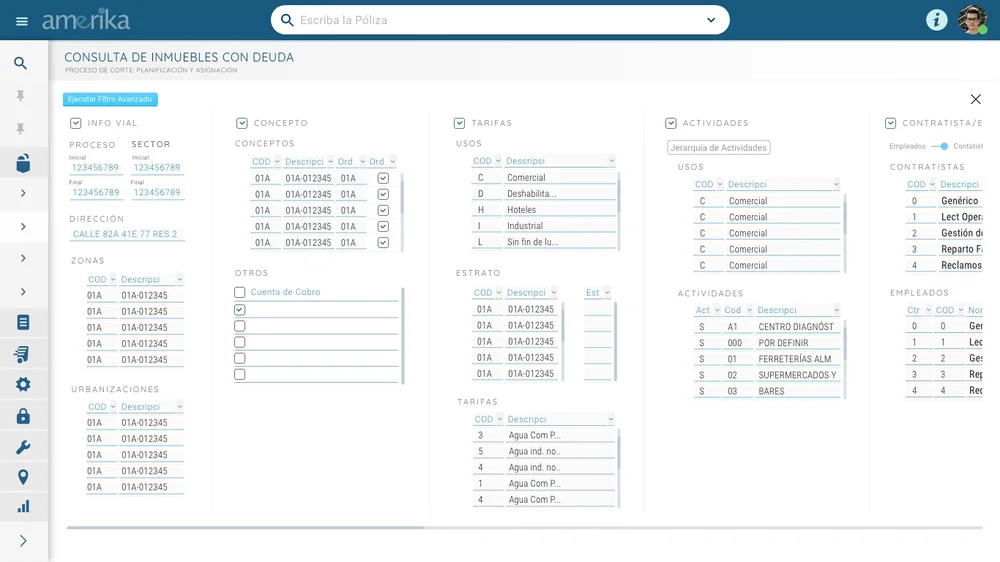Click the Proceso Inicial input field

pyautogui.click(x=95, y=167)
